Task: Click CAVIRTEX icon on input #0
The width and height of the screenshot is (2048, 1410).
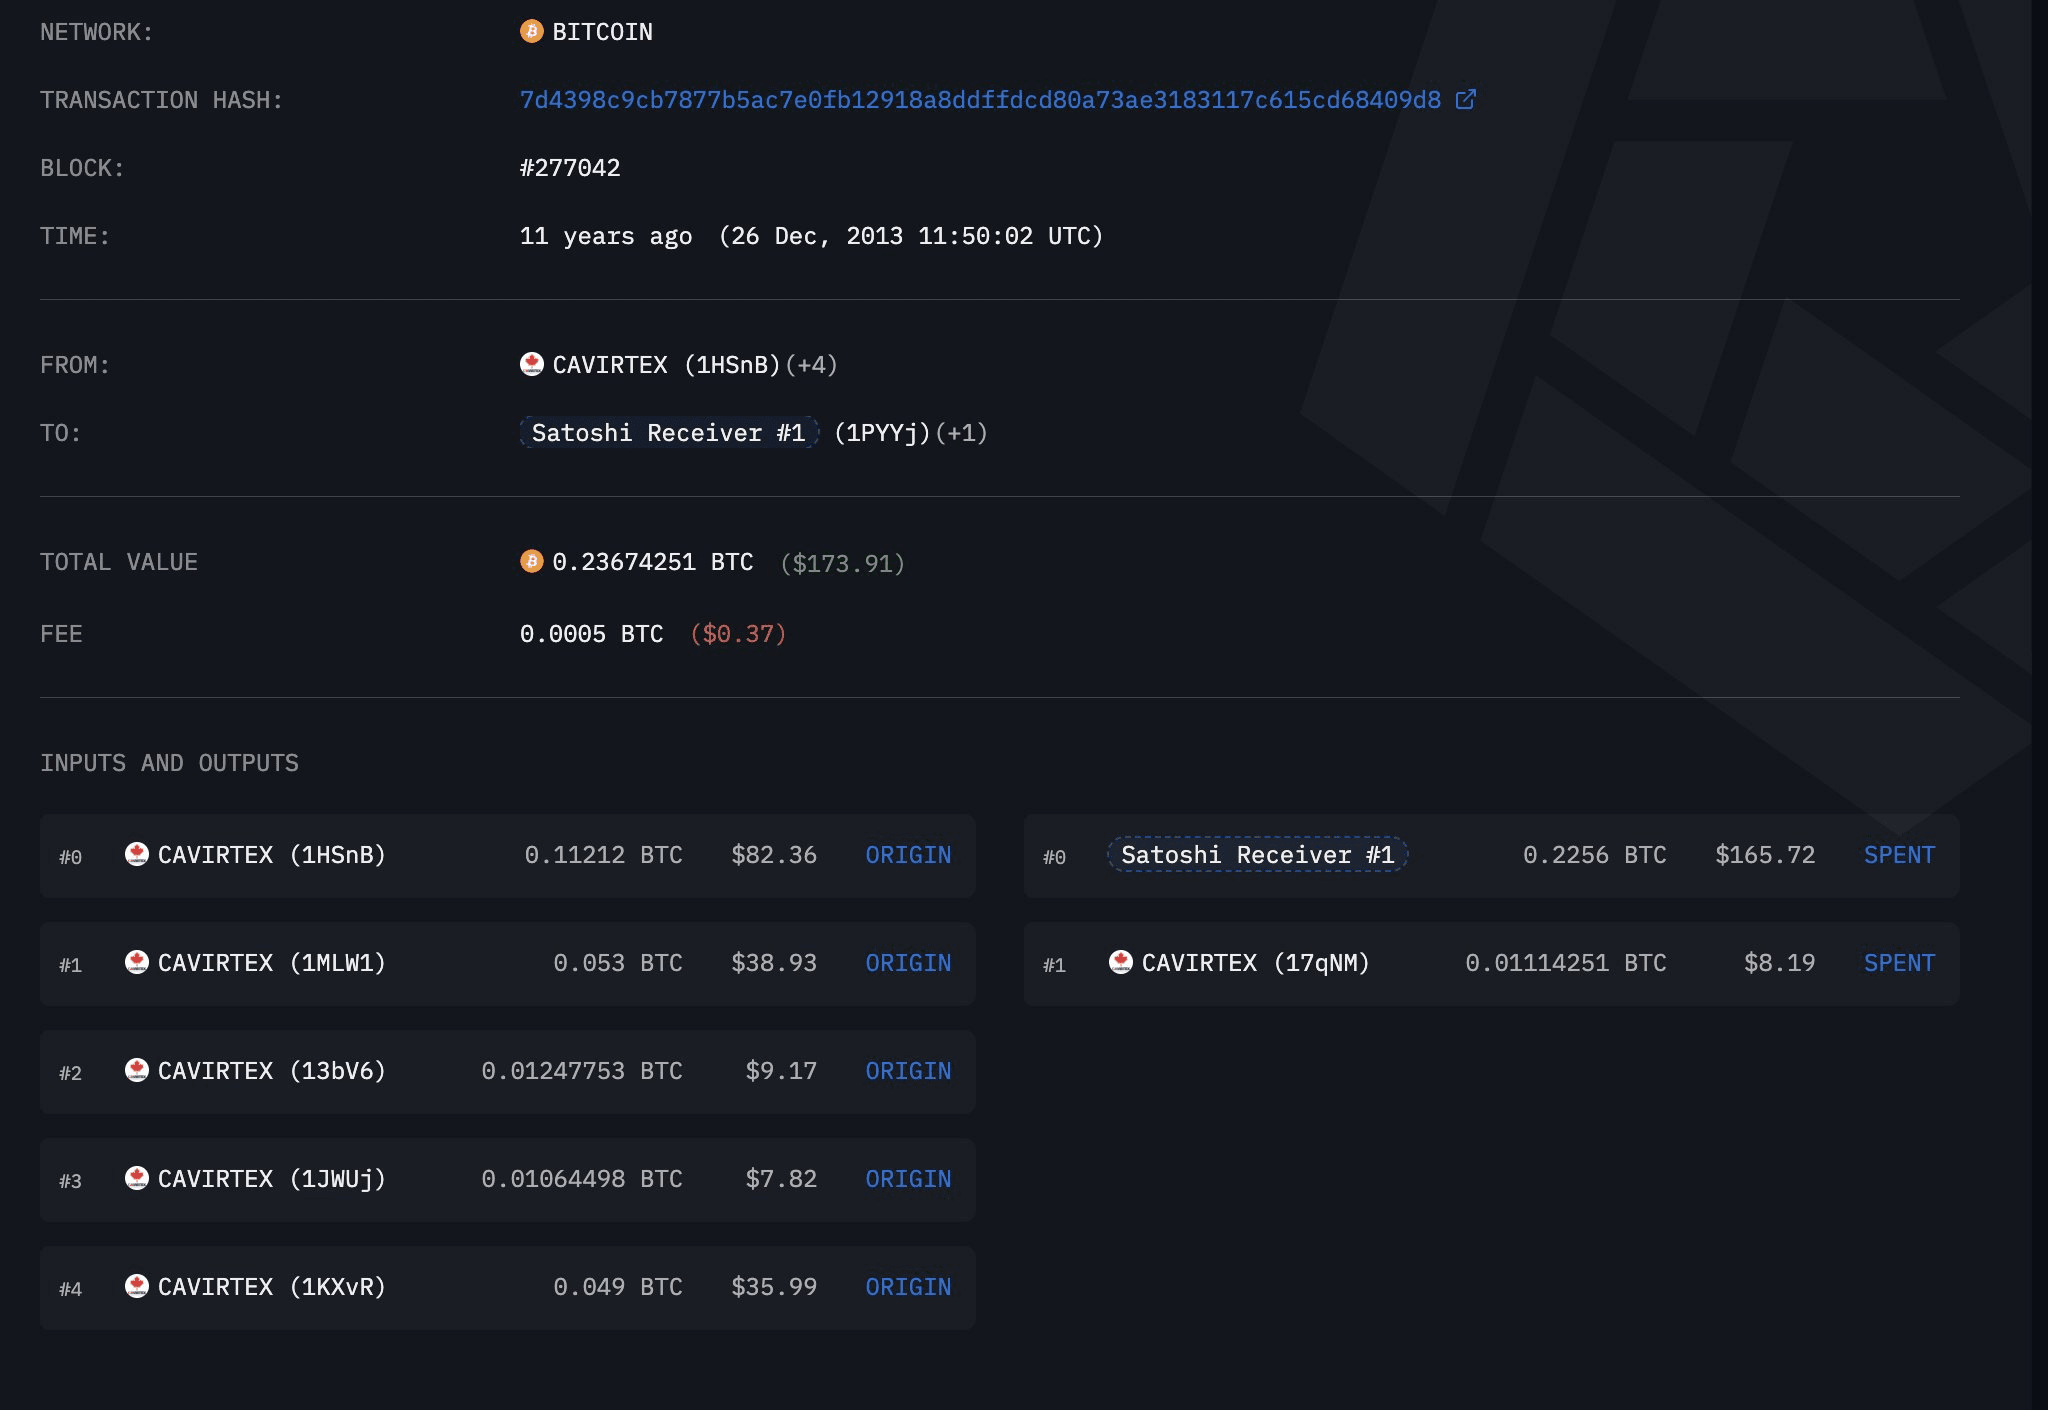Action: coord(137,854)
